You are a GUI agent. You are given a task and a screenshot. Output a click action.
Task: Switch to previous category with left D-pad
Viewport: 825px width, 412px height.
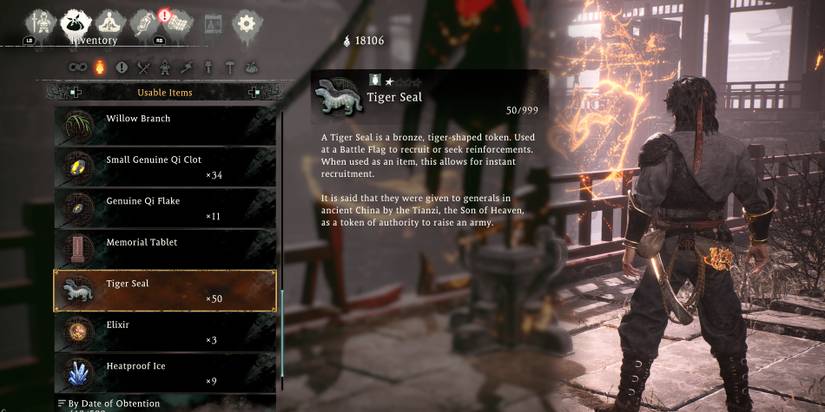pos(74,93)
